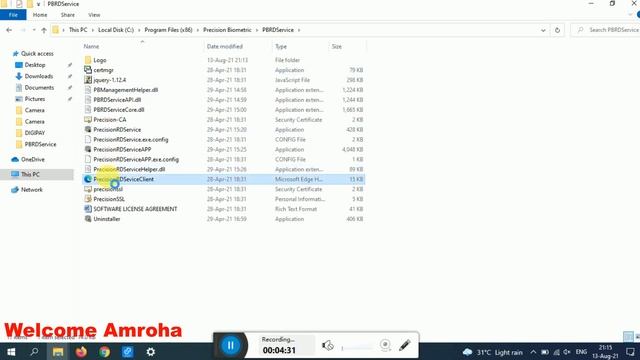Open Desktop in navigation pane
The width and height of the screenshot is (640, 360).
35,65
